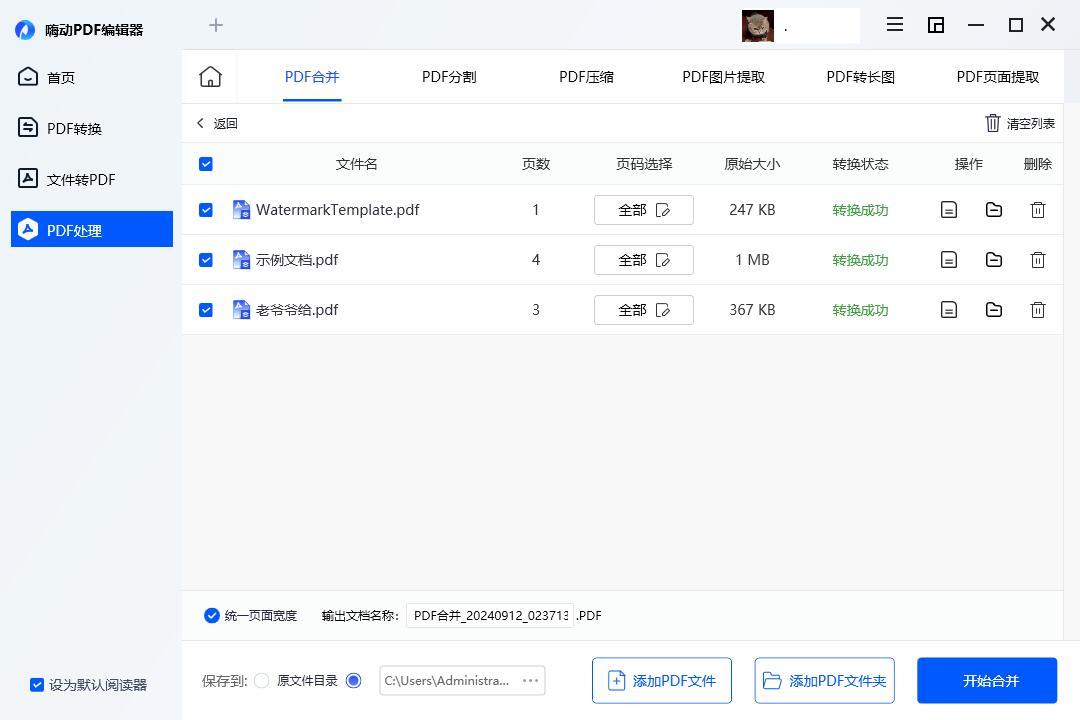Viewport: 1080px width, 720px height.
Task: Browse the save path with the ellipsis button
Action: (530, 681)
